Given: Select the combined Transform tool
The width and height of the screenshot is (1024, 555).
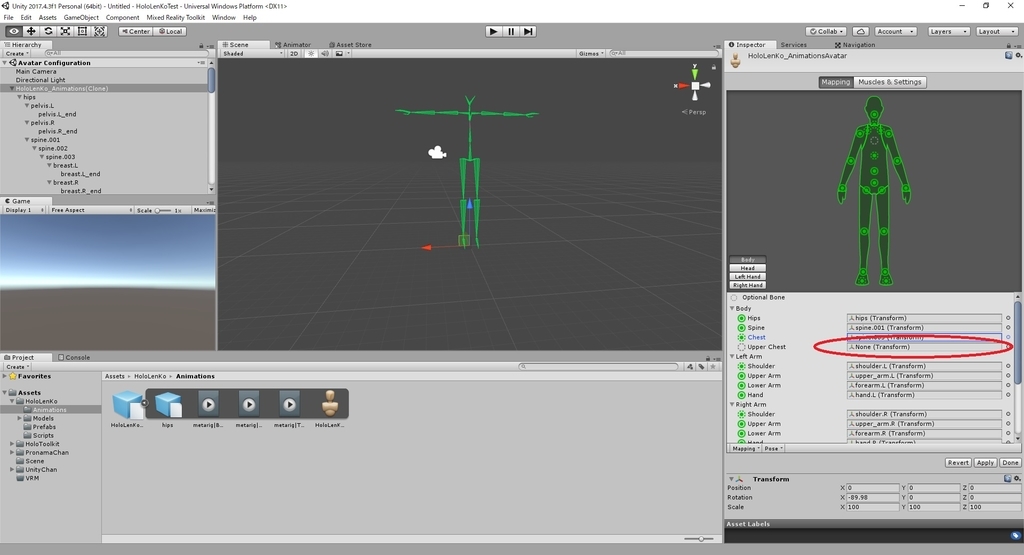Looking at the screenshot, I should click(99, 31).
